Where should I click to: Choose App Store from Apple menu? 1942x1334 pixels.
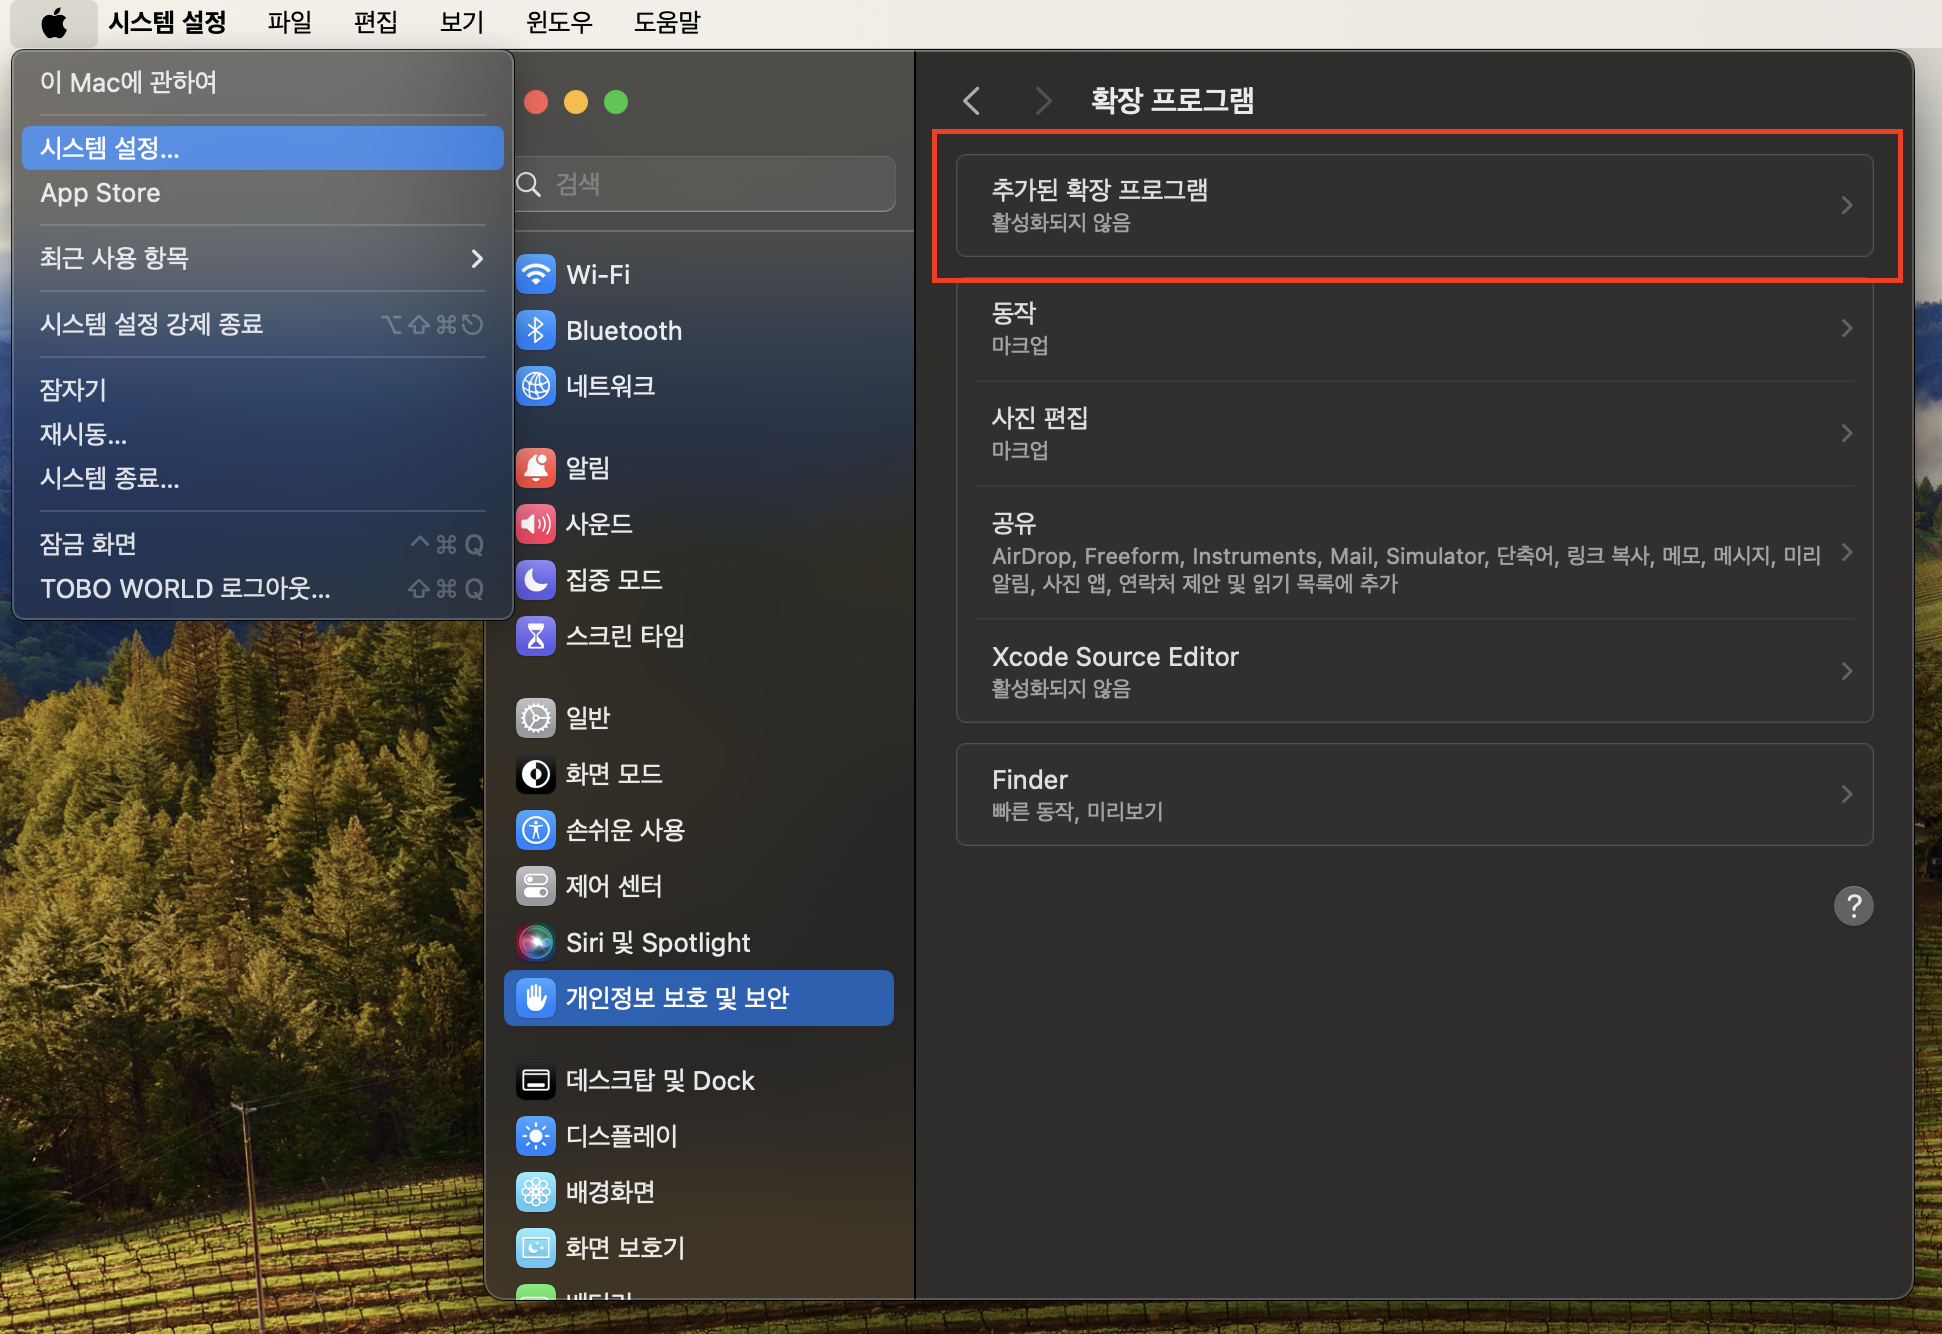[100, 193]
